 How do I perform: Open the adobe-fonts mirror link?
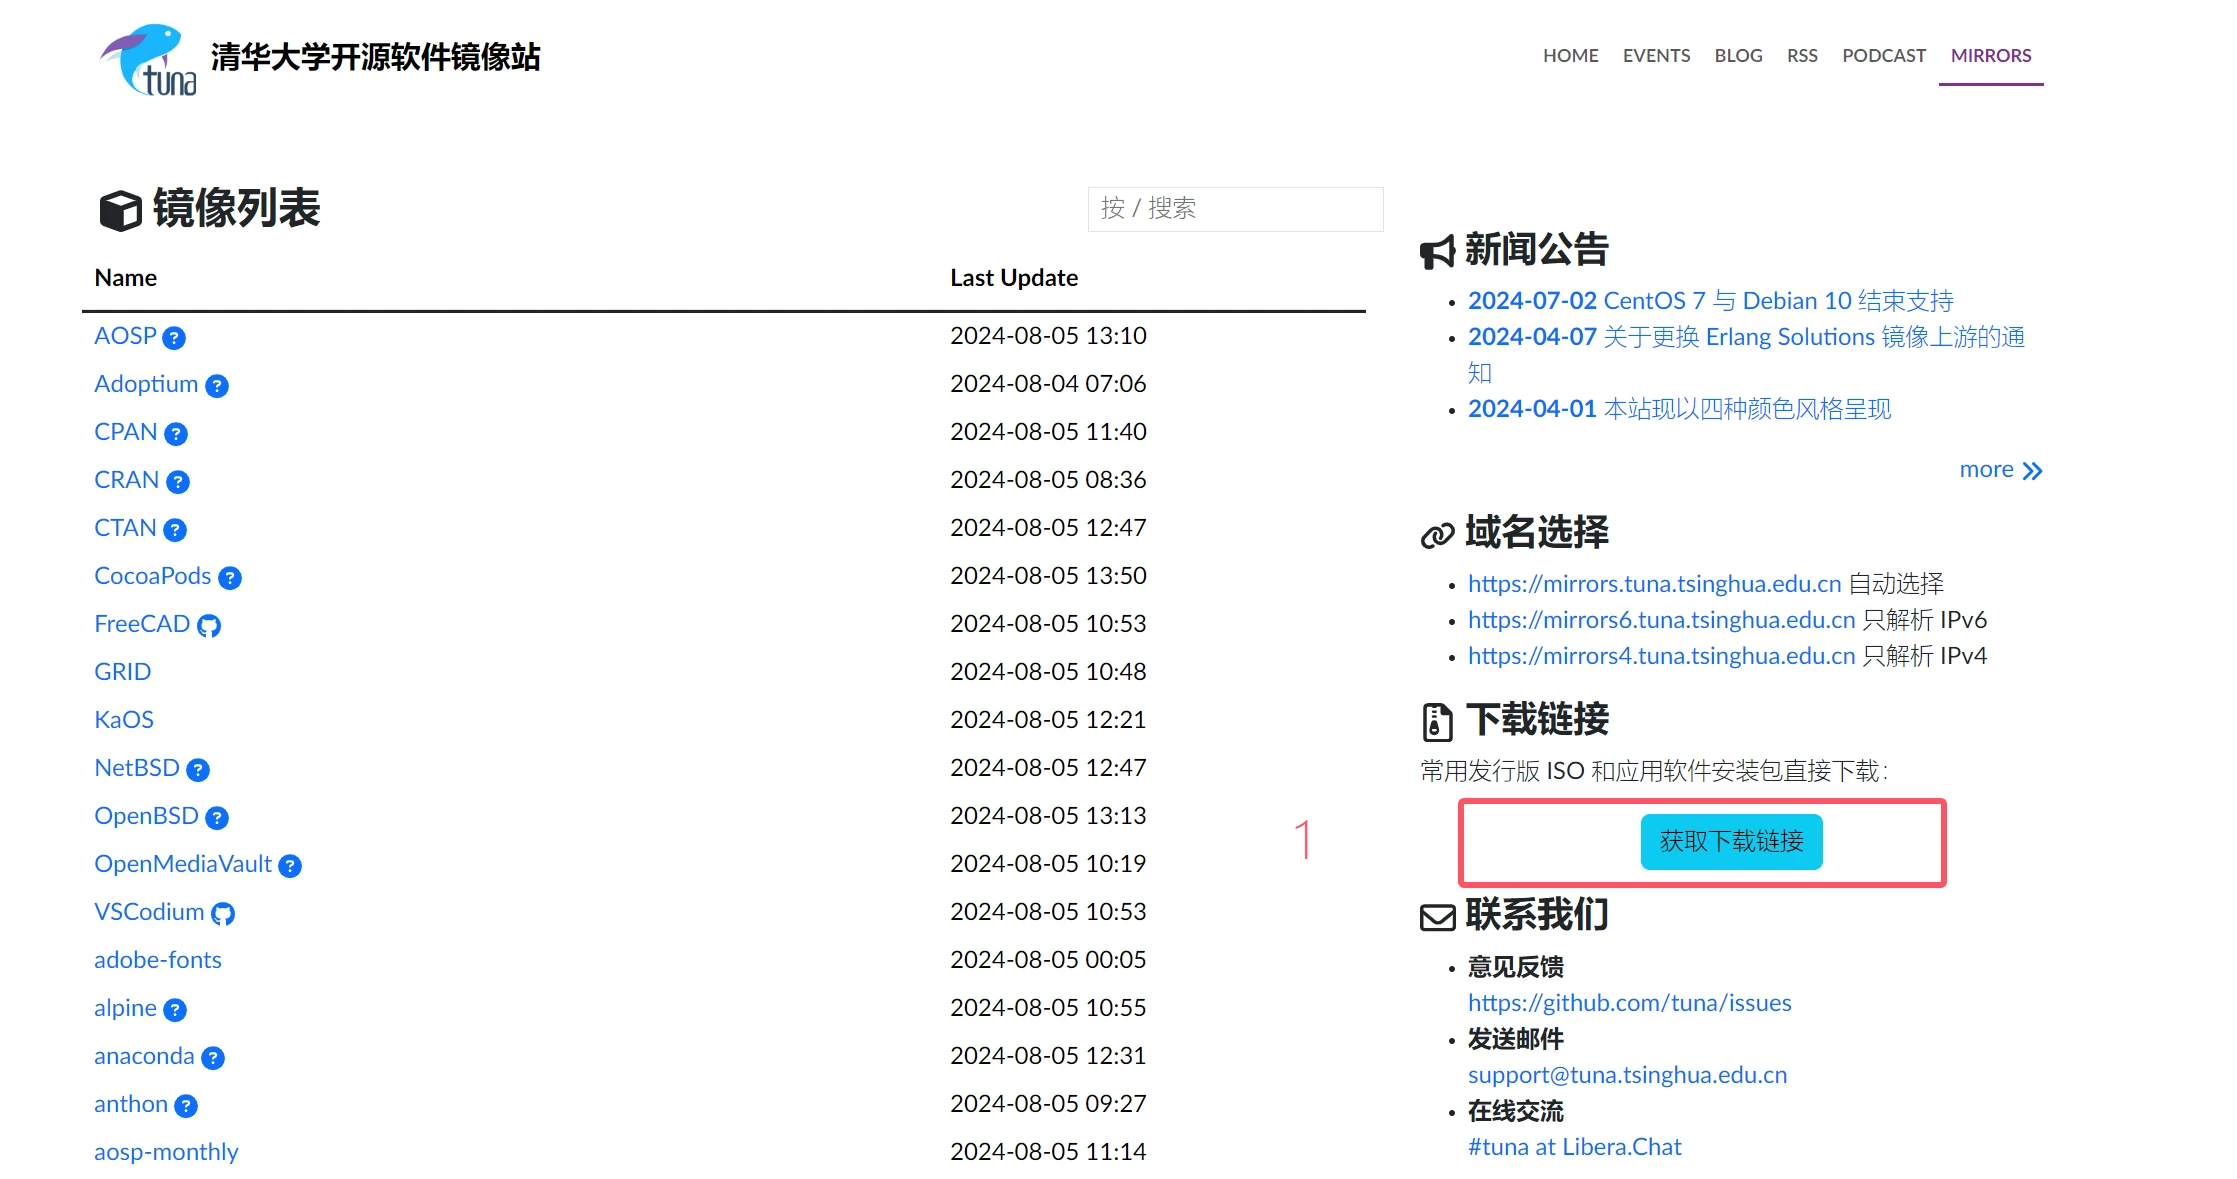click(158, 960)
